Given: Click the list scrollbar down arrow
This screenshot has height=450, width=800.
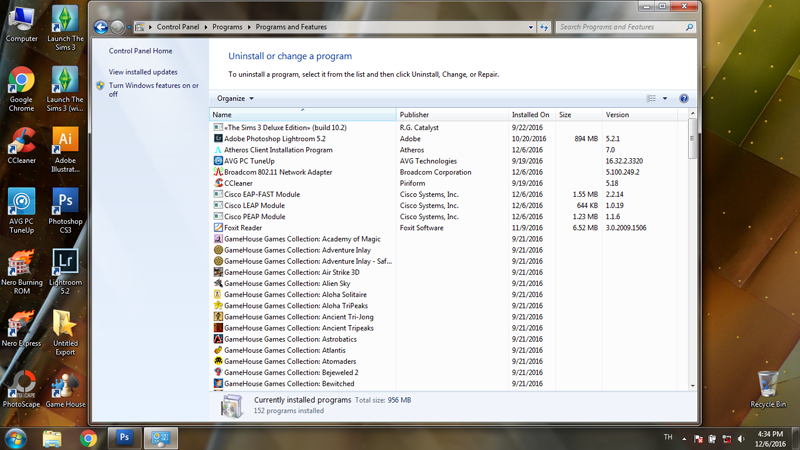Looking at the screenshot, I should tap(692, 386).
